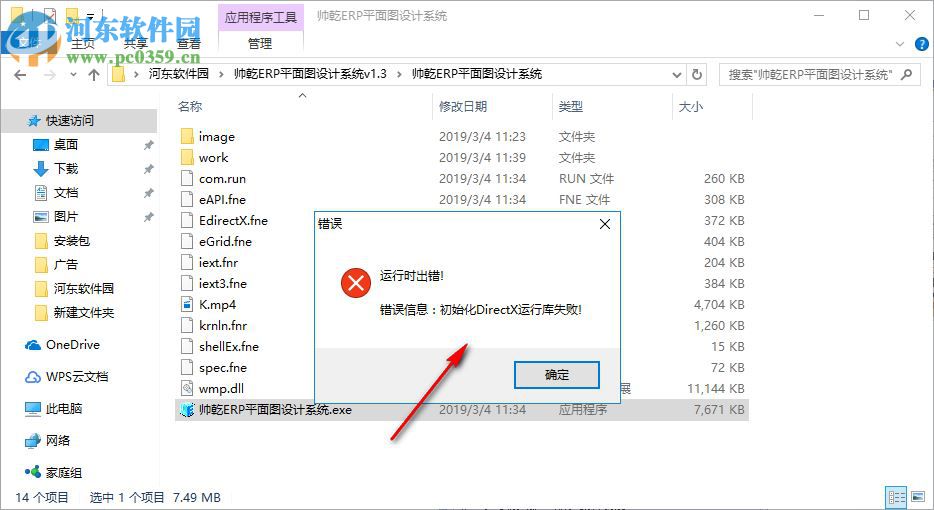Open 河东软件园 folder in sidebar

click(83, 288)
